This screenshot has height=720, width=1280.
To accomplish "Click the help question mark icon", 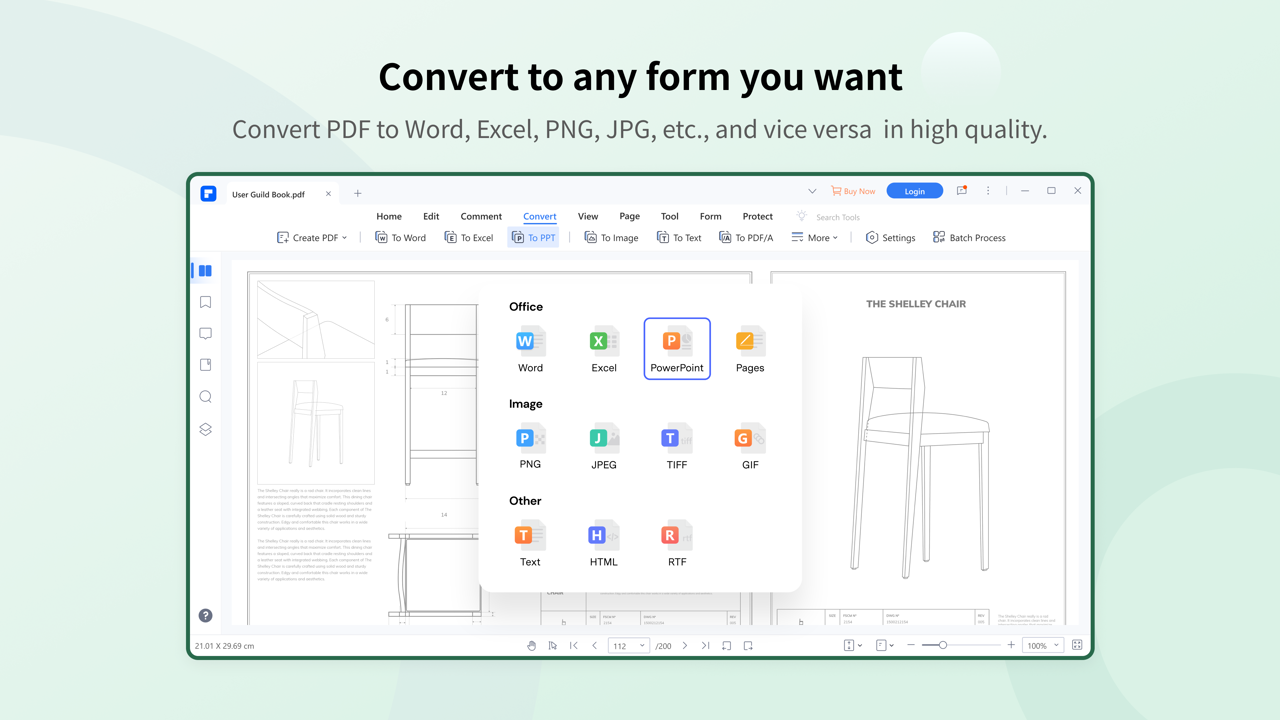I will pos(205,616).
